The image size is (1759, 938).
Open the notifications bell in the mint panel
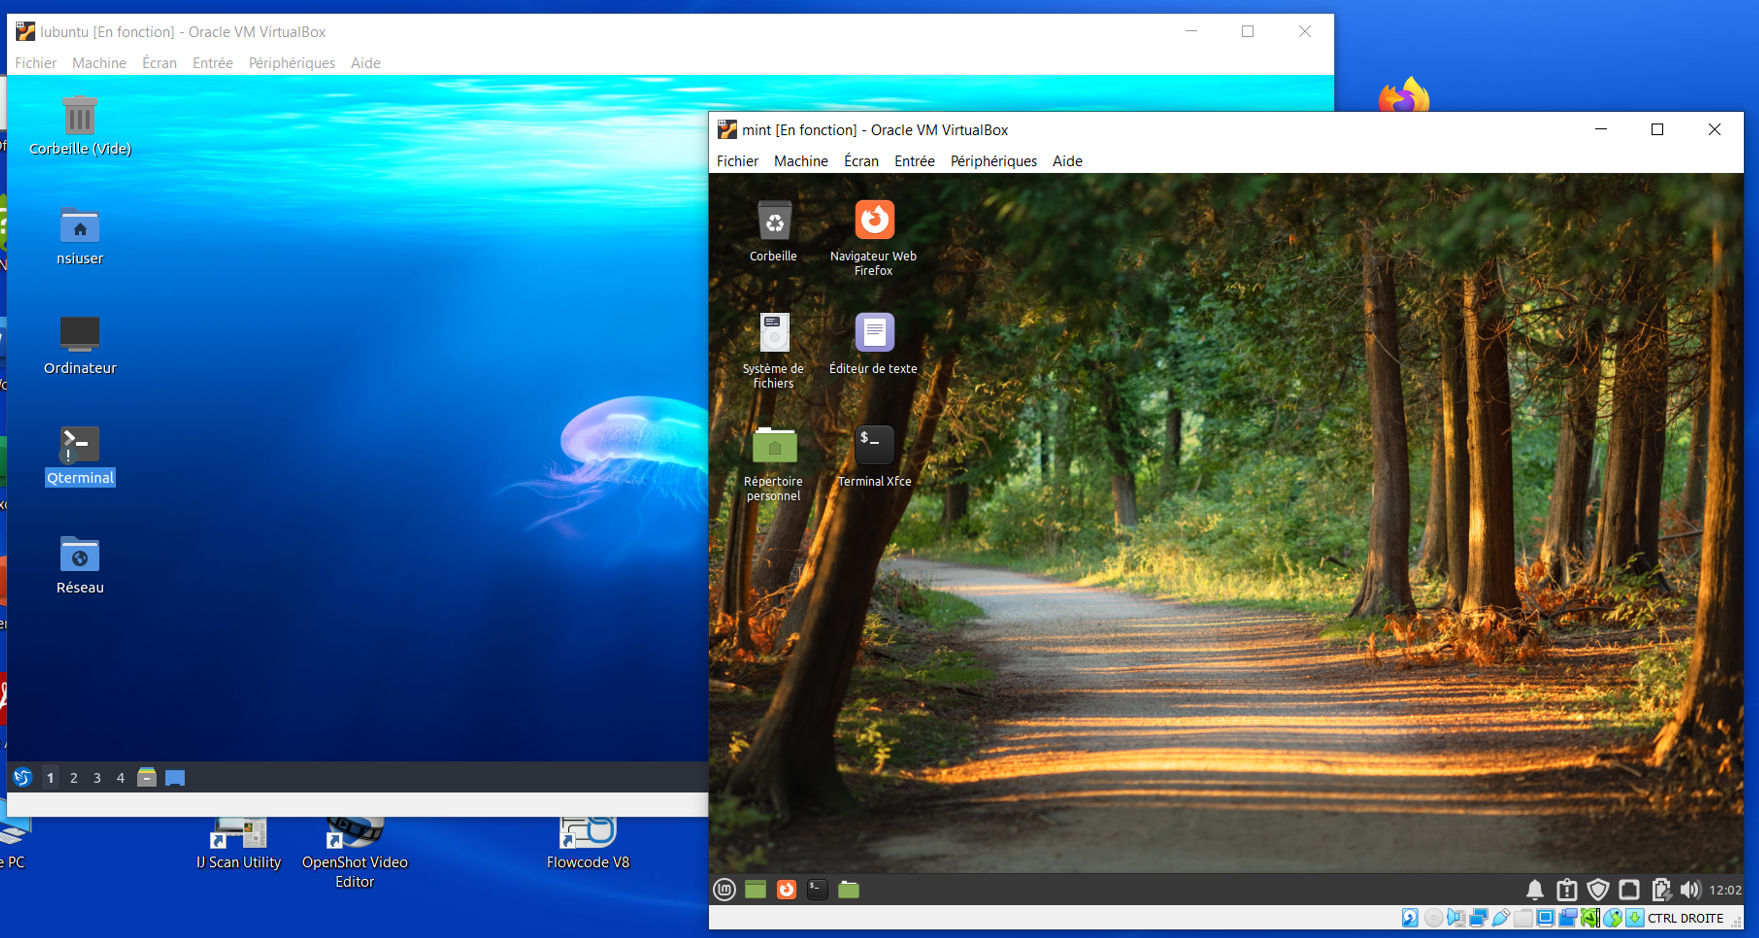pos(1534,889)
